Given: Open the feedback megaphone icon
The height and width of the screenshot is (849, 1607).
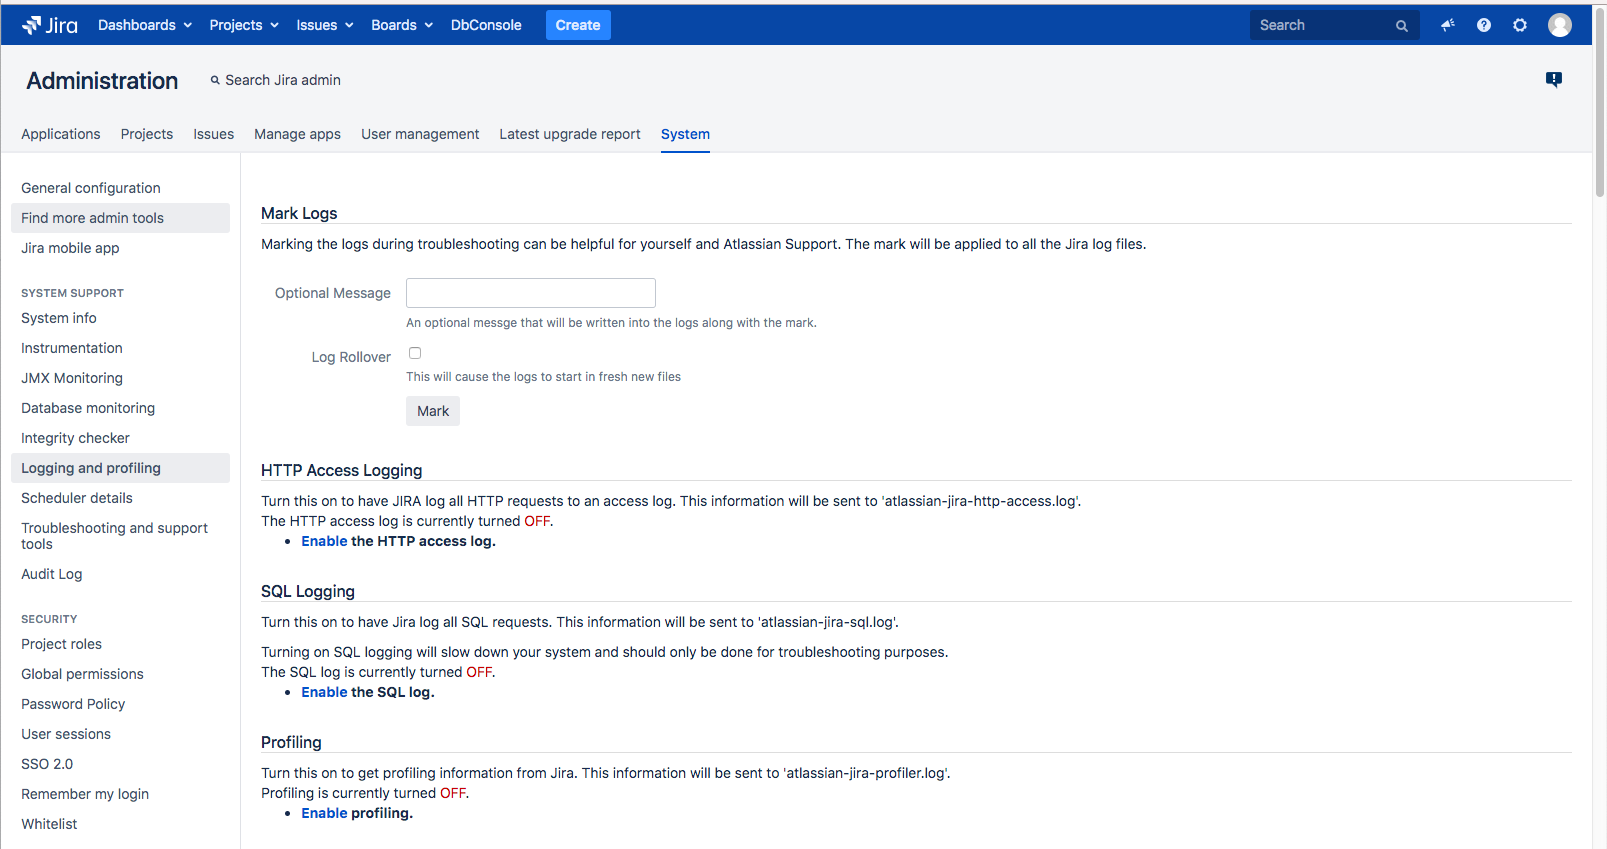Looking at the screenshot, I should point(1447,25).
